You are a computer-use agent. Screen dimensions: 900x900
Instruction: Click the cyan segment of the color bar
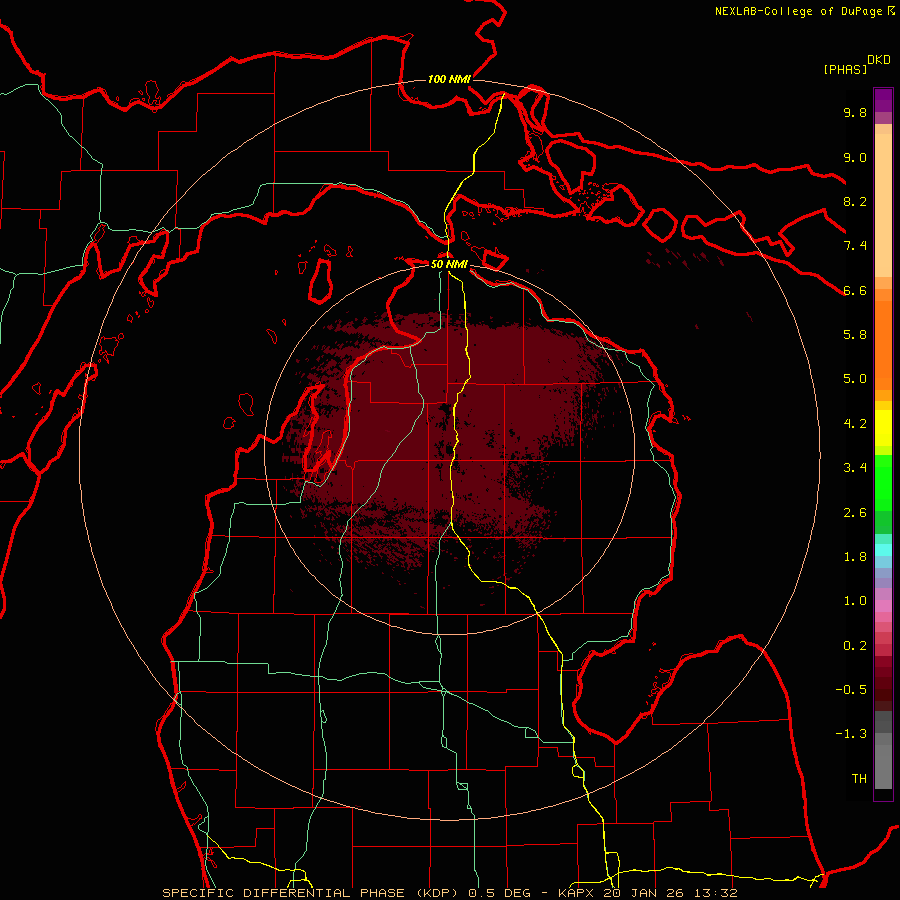pos(883,550)
